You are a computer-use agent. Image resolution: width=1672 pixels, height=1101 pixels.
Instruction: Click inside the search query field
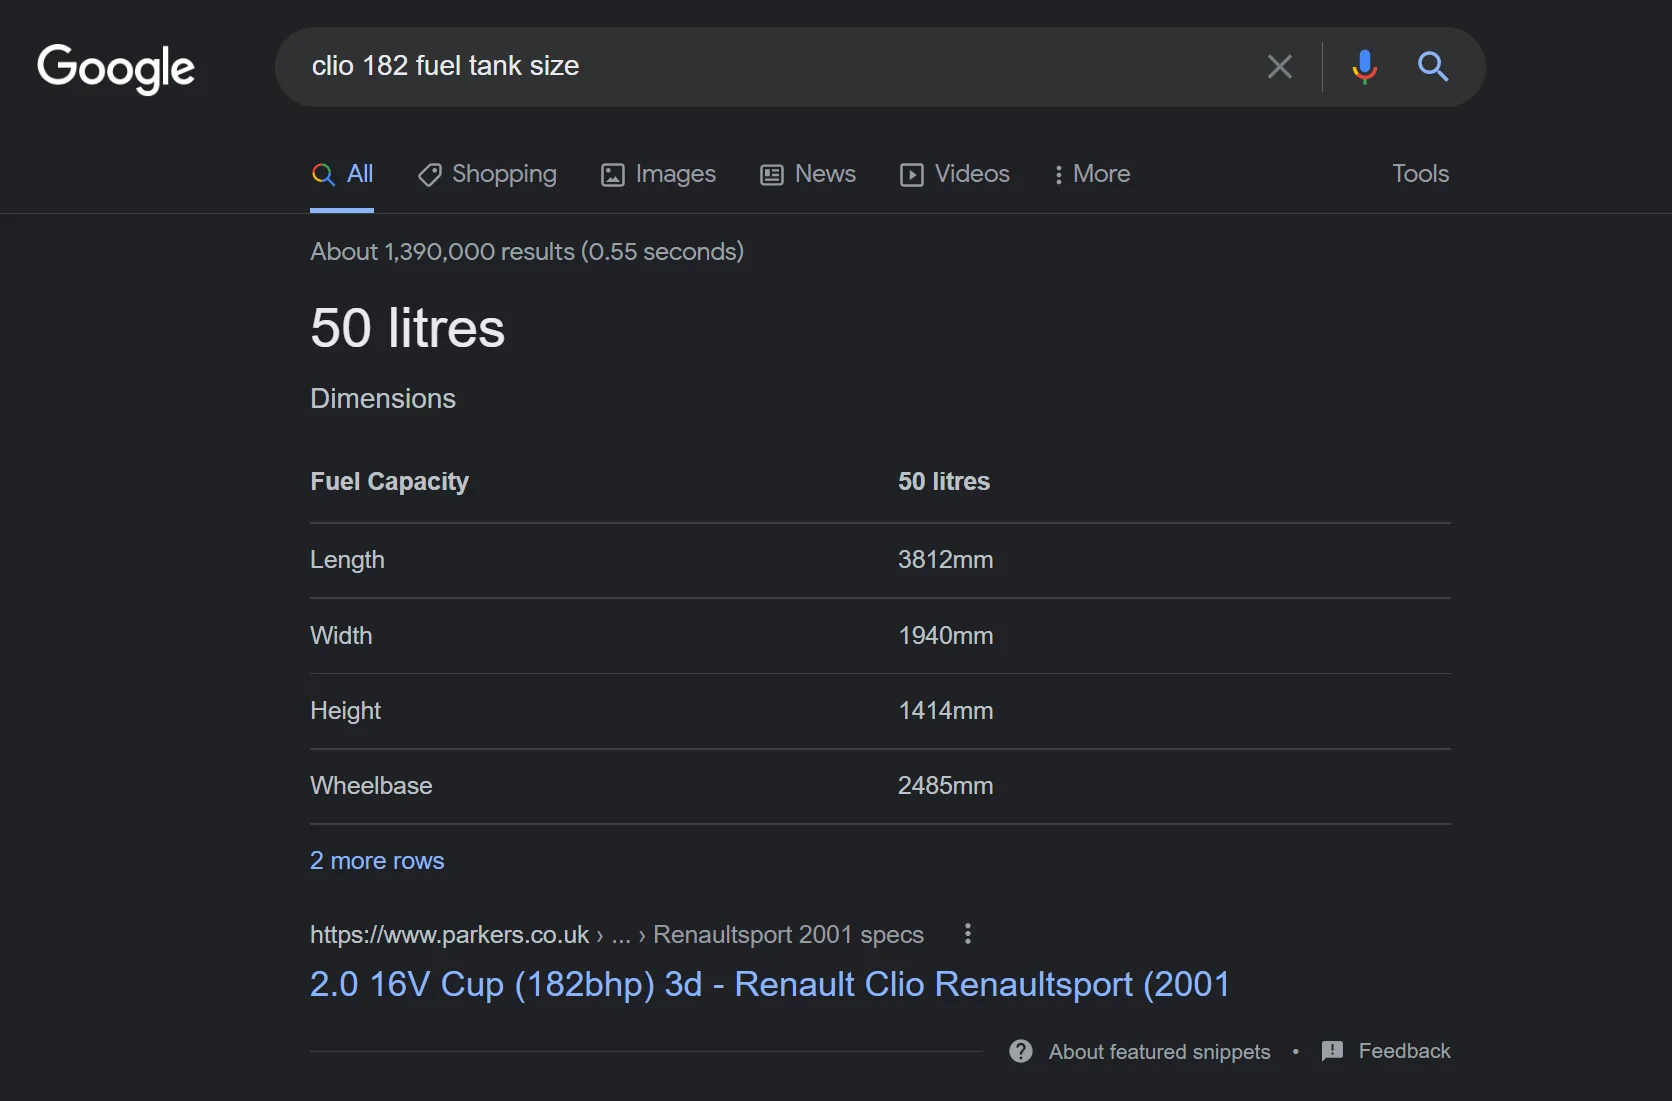click(770, 67)
